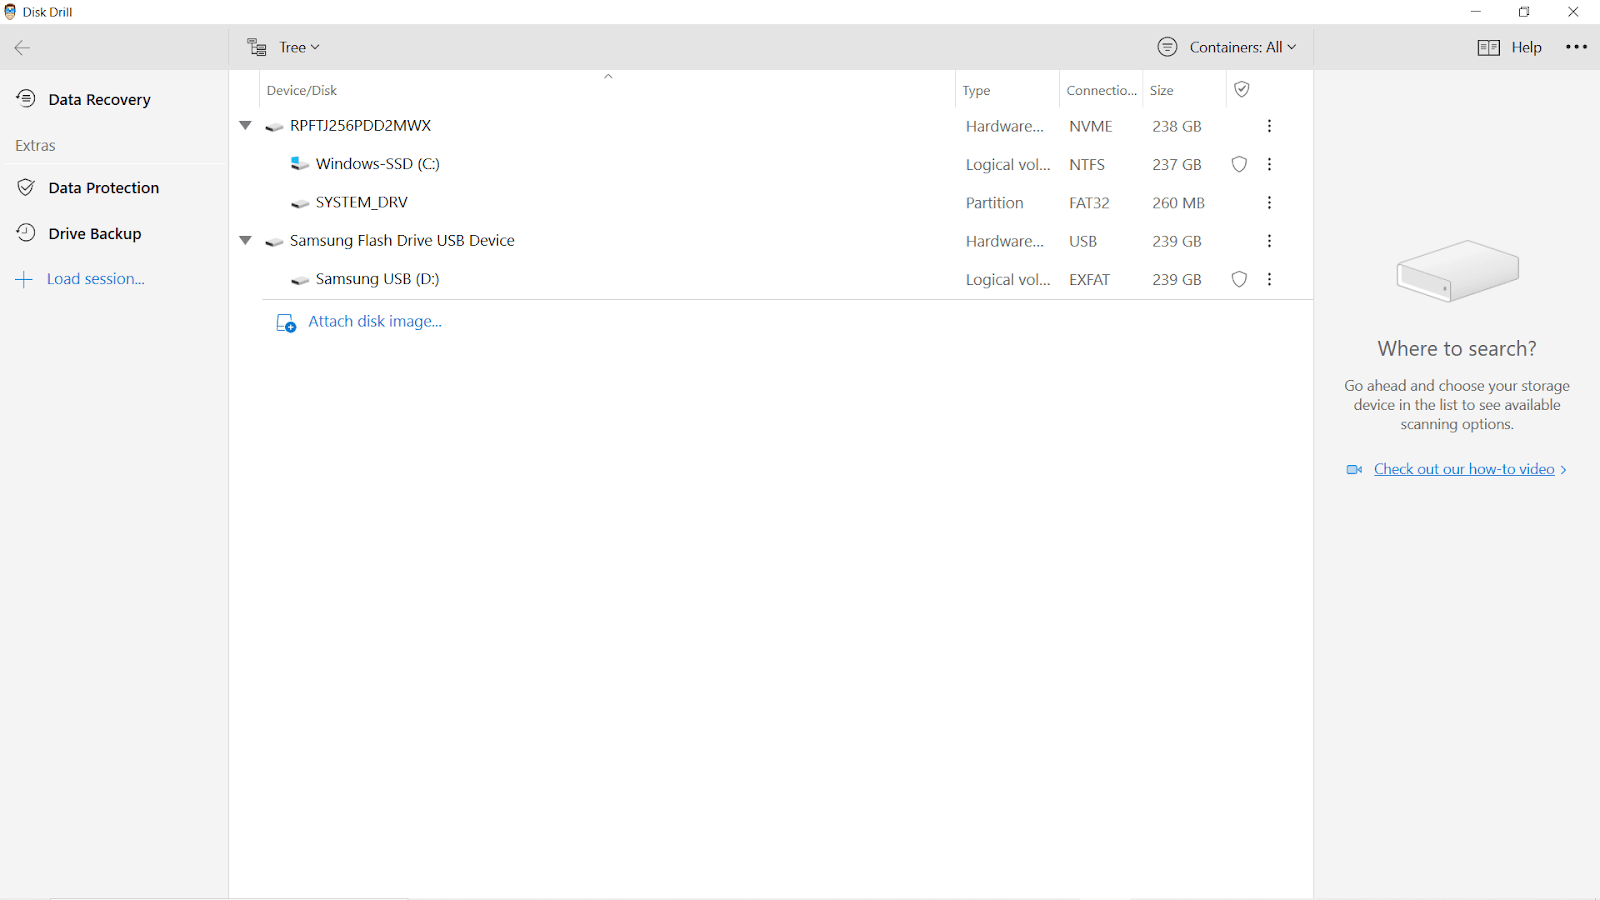
Task: Open Data Protection section
Action: tap(103, 187)
